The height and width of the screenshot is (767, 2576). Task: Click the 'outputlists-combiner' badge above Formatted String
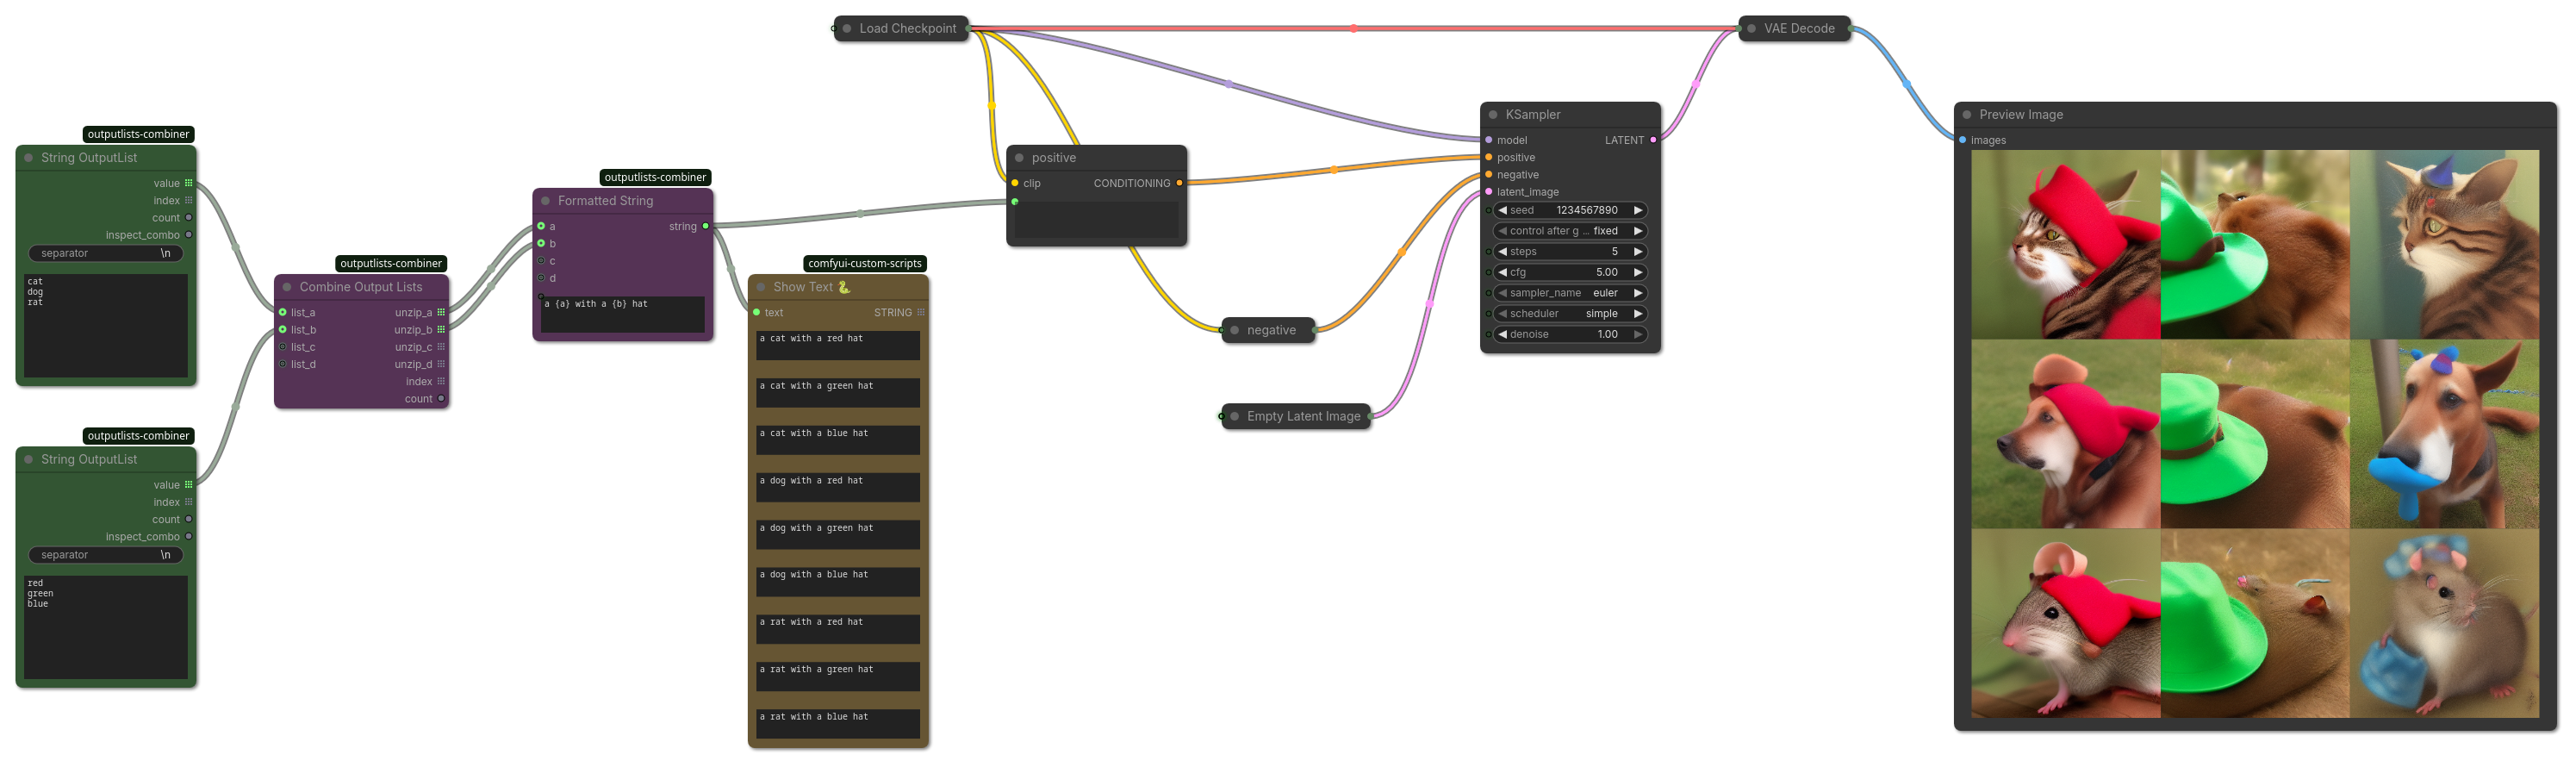tap(655, 178)
